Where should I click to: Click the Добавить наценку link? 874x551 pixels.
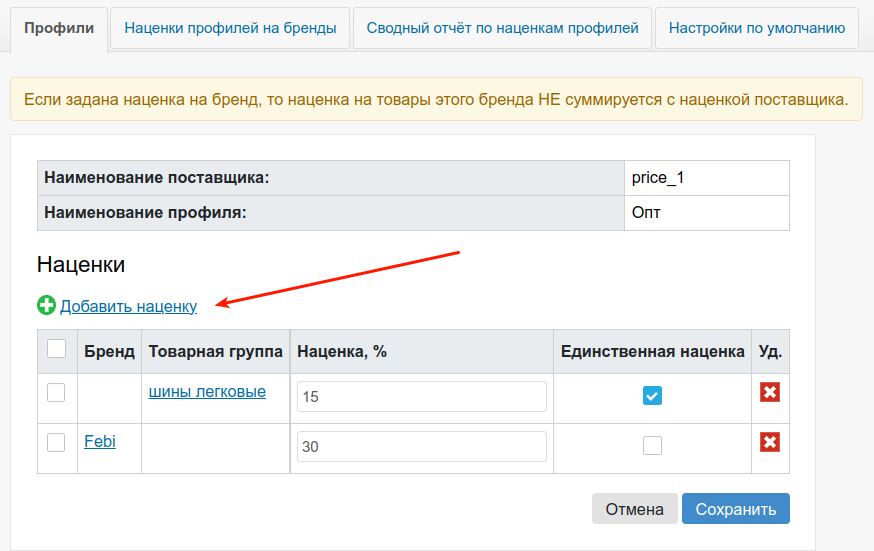[129, 306]
